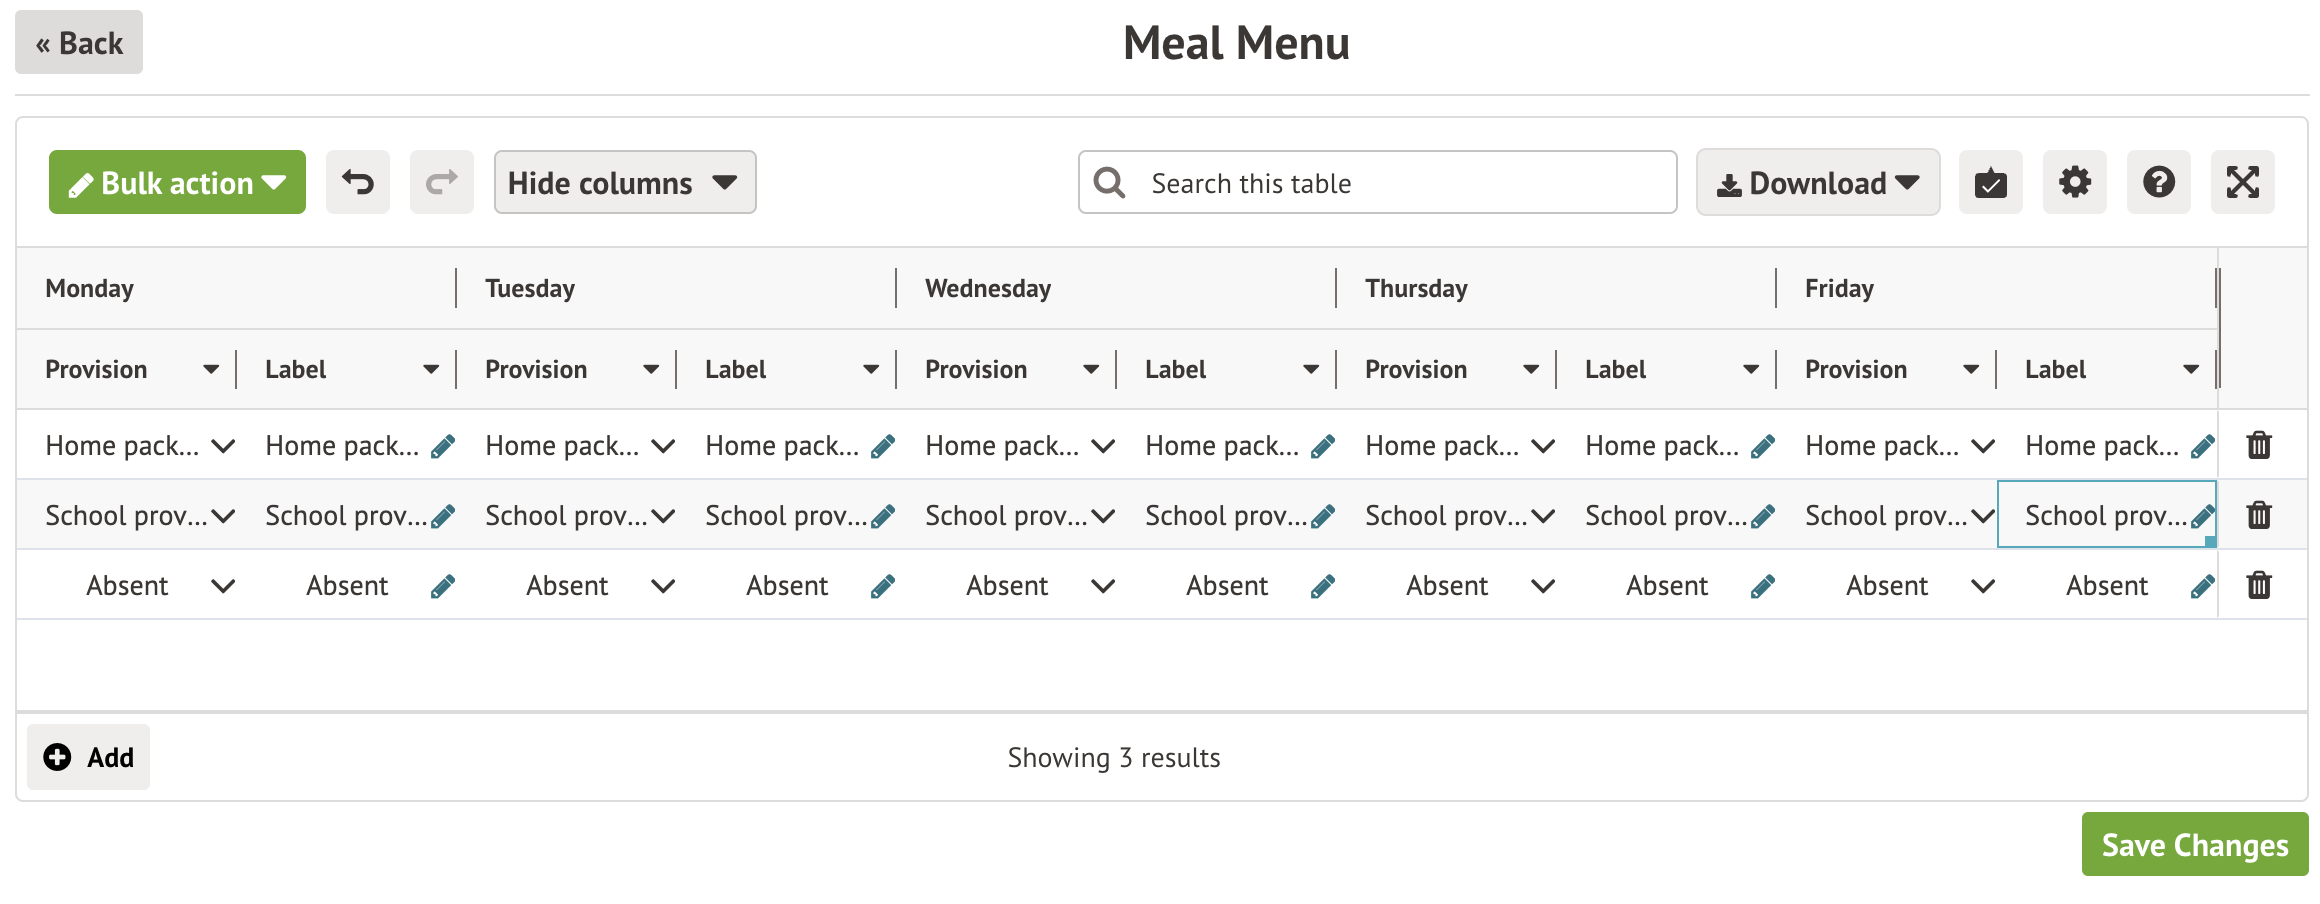Click the clipboard checkmark icon
Viewport: 2320px width, 904px height.
[x=1990, y=182]
